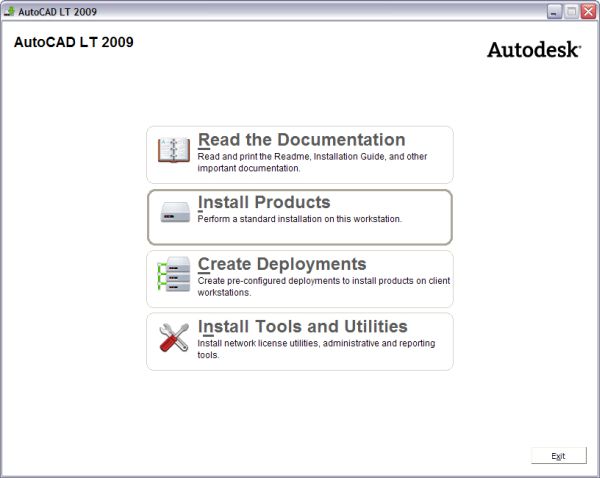
Task: Click the wrench and screwdriver icon
Action: (x=174, y=337)
